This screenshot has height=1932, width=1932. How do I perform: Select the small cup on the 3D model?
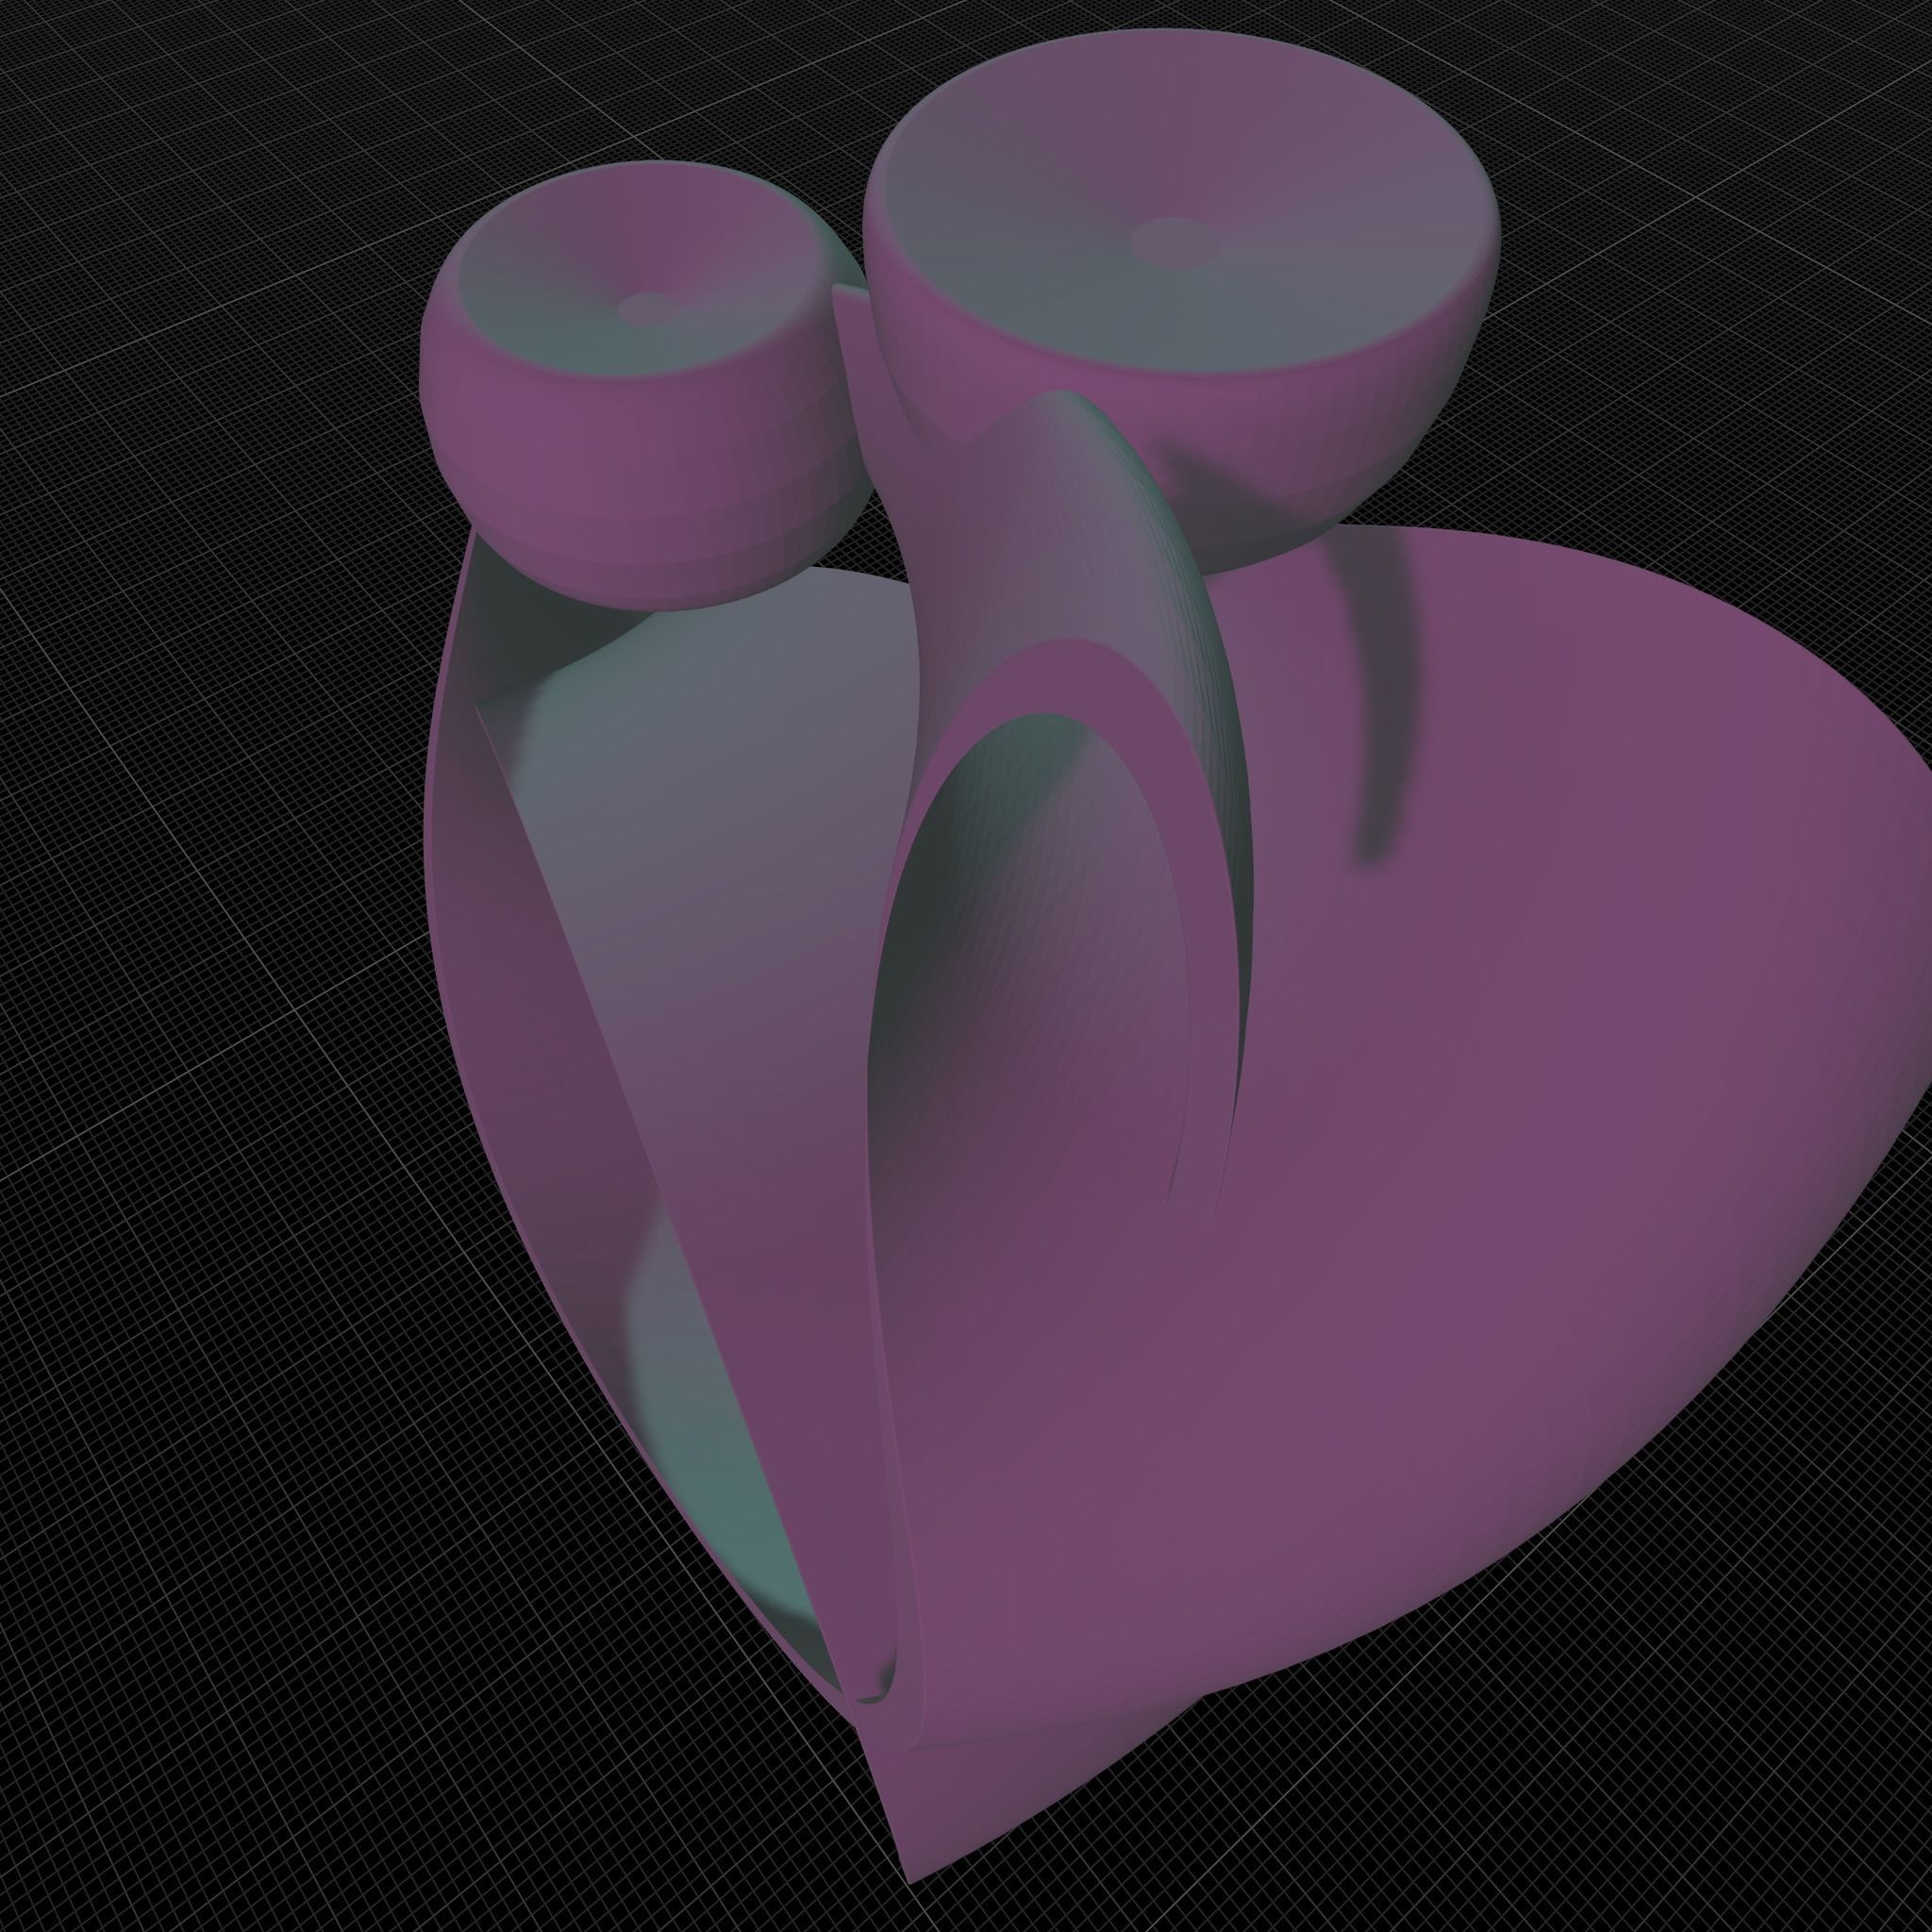point(646,385)
